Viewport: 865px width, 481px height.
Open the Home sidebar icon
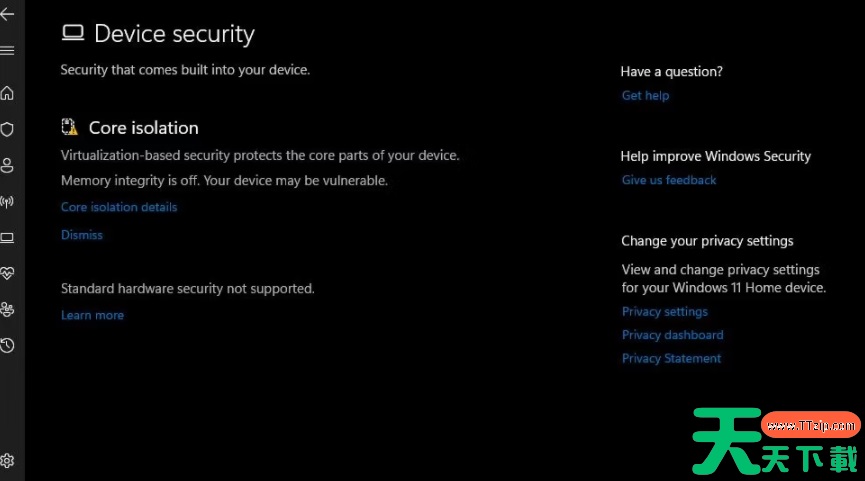pos(7,93)
